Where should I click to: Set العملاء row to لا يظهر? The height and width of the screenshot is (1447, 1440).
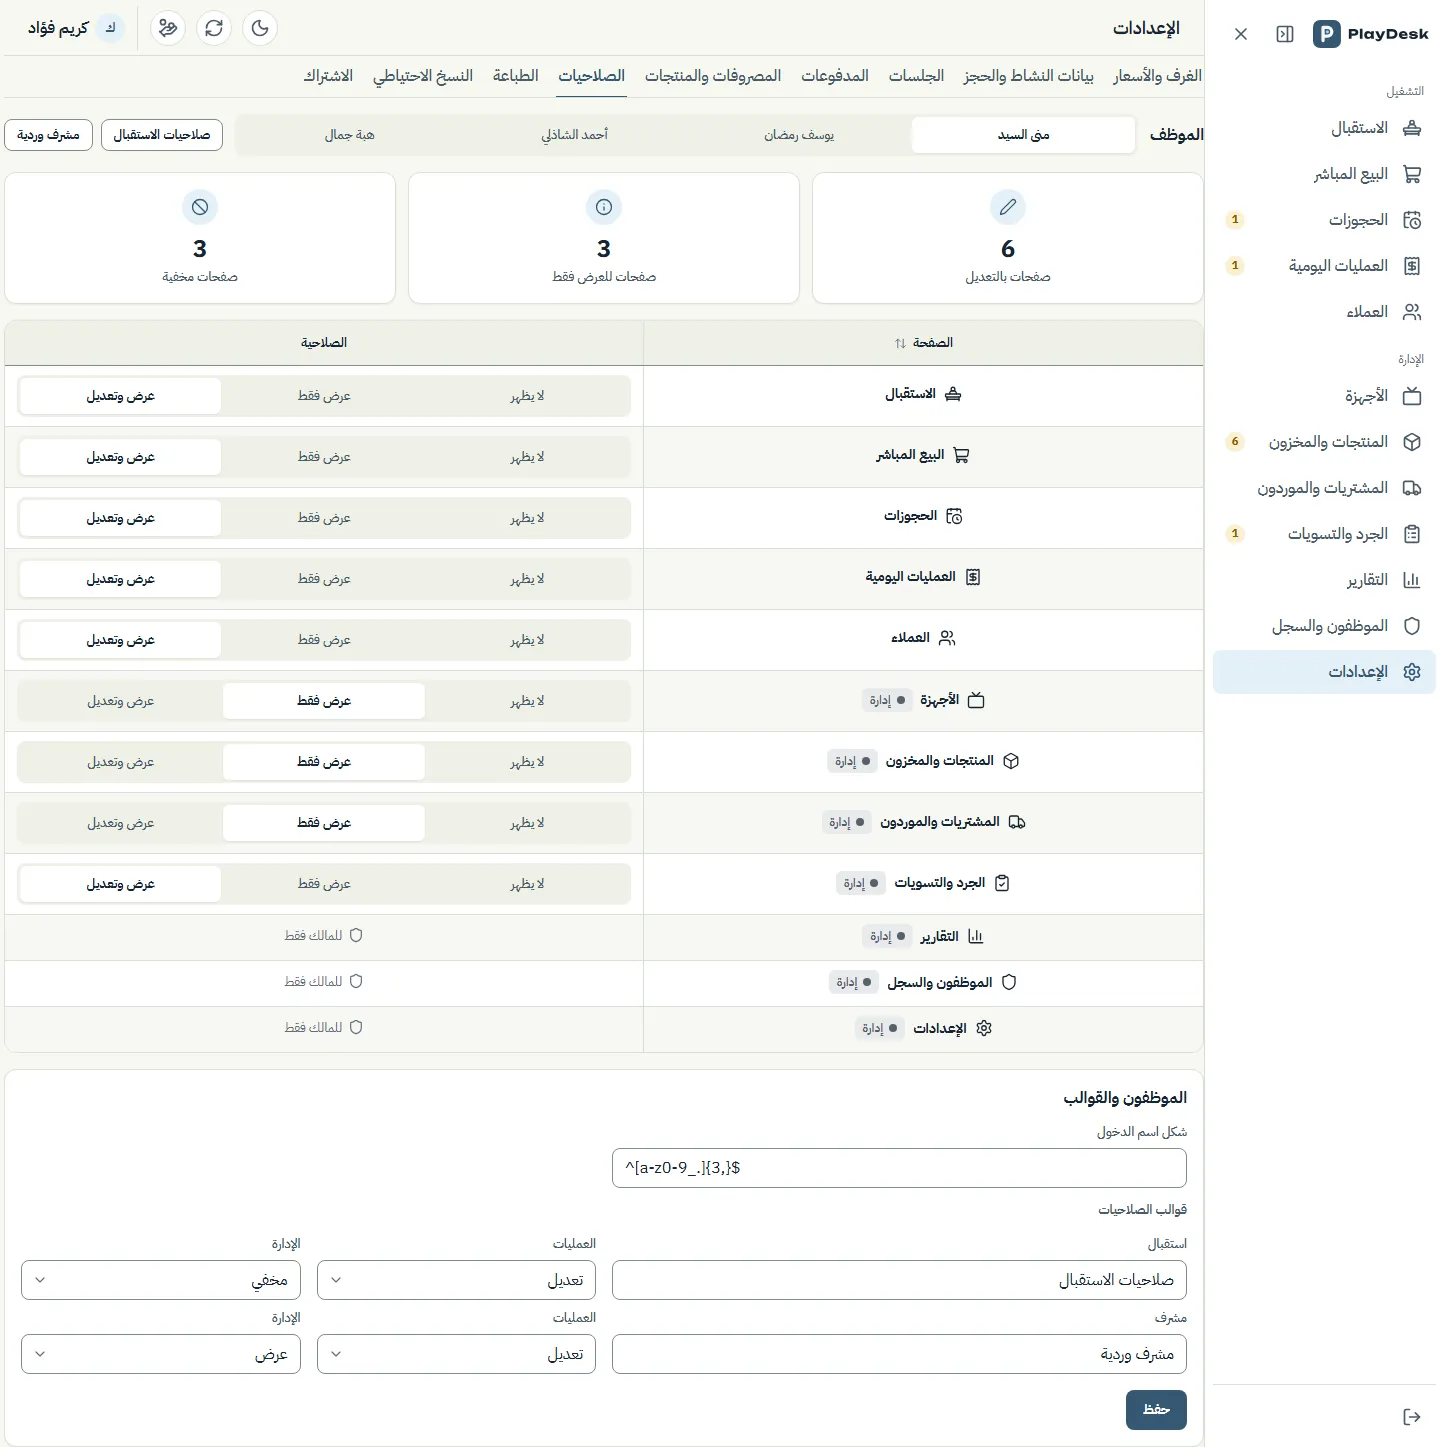tap(527, 640)
